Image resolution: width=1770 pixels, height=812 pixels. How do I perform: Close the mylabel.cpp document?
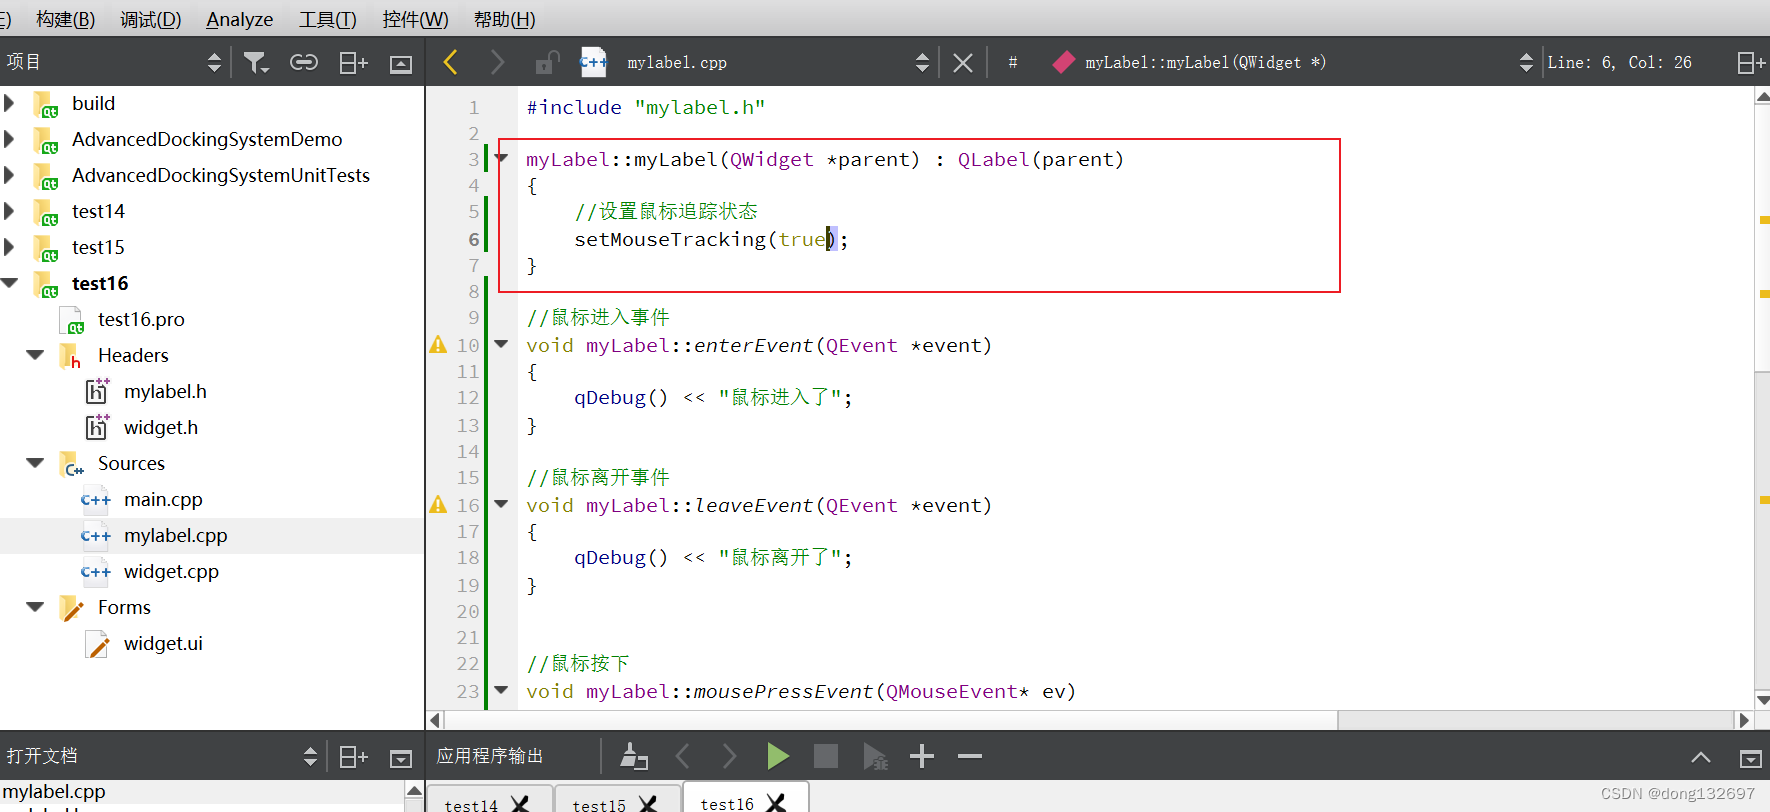click(x=963, y=63)
